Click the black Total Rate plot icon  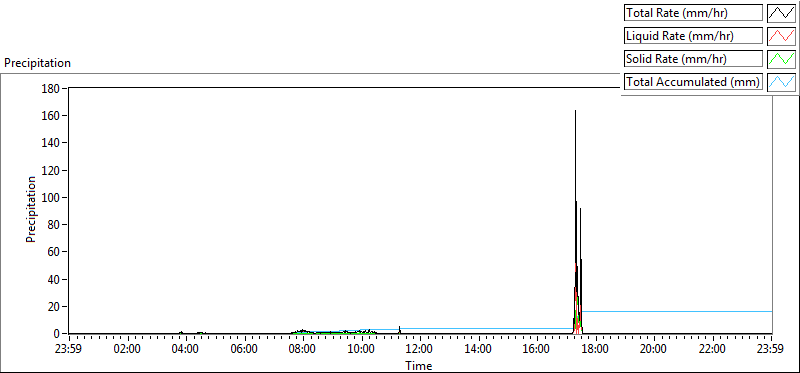coord(781,13)
